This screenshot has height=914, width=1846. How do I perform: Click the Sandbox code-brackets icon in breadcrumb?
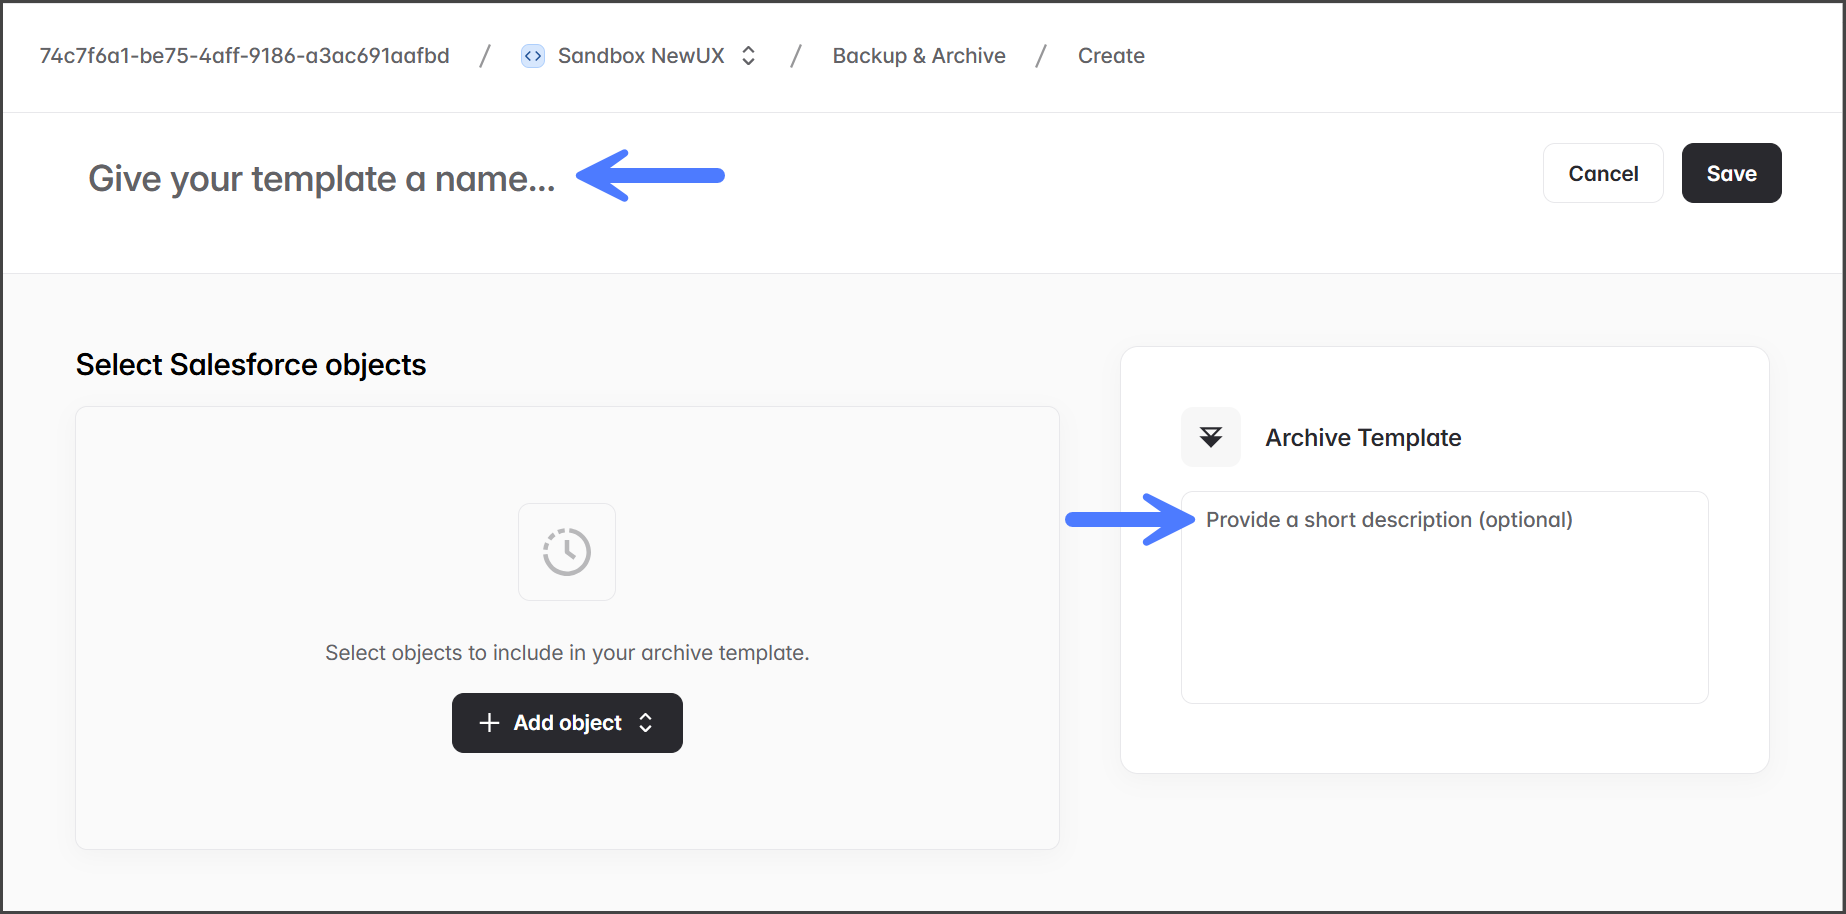[x=533, y=56]
